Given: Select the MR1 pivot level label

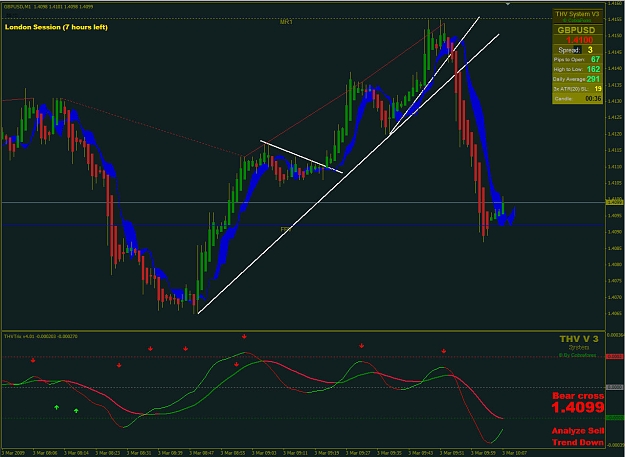Looking at the screenshot, I should [286, 22].
